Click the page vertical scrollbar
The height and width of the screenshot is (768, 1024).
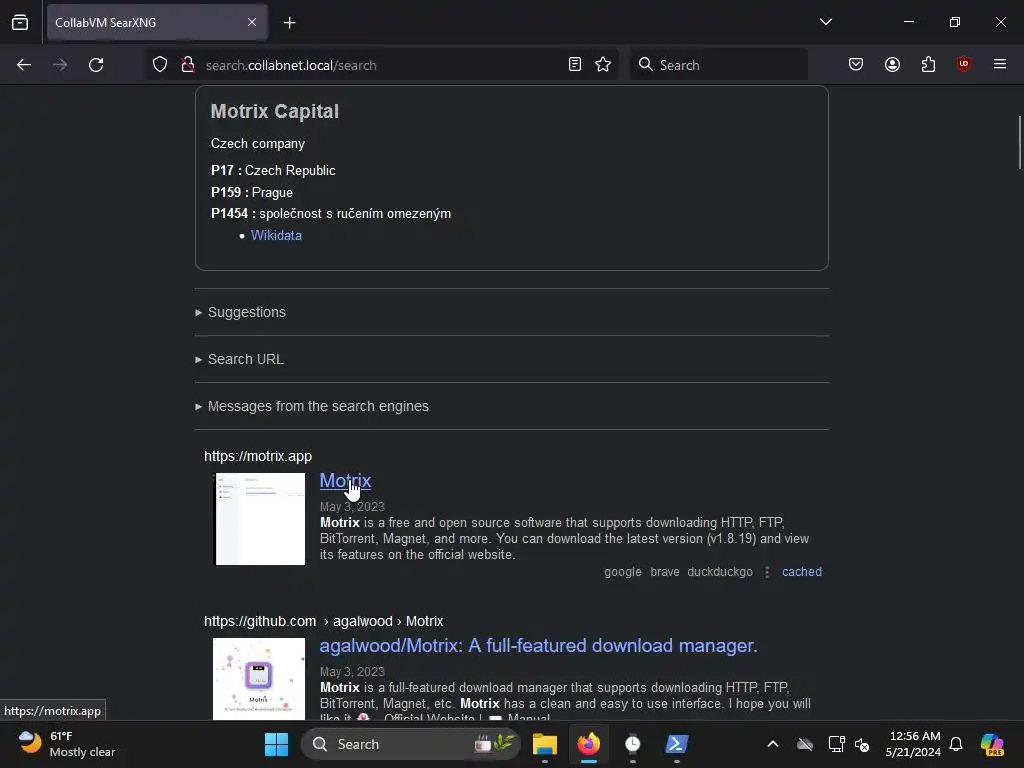coord(1019,142)
